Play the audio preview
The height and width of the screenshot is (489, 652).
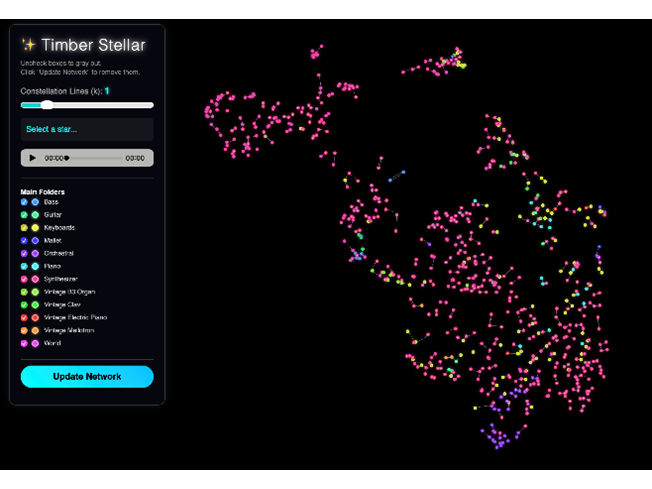[x=33, y=158]
